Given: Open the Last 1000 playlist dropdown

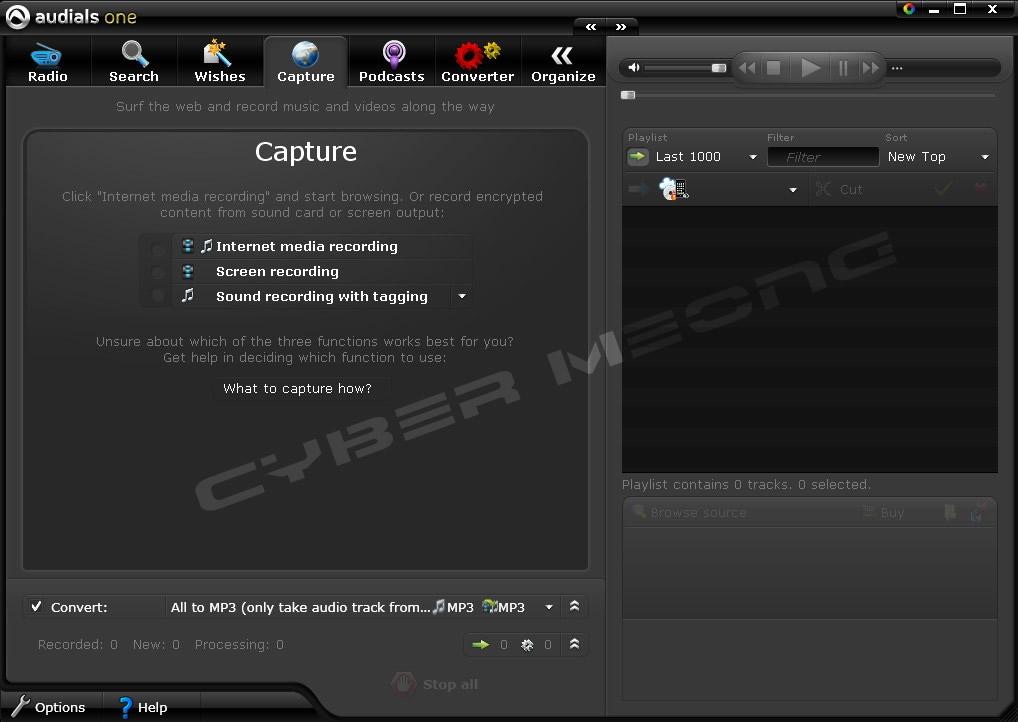Looking at the screenshot, I should [x=706, y=156].
